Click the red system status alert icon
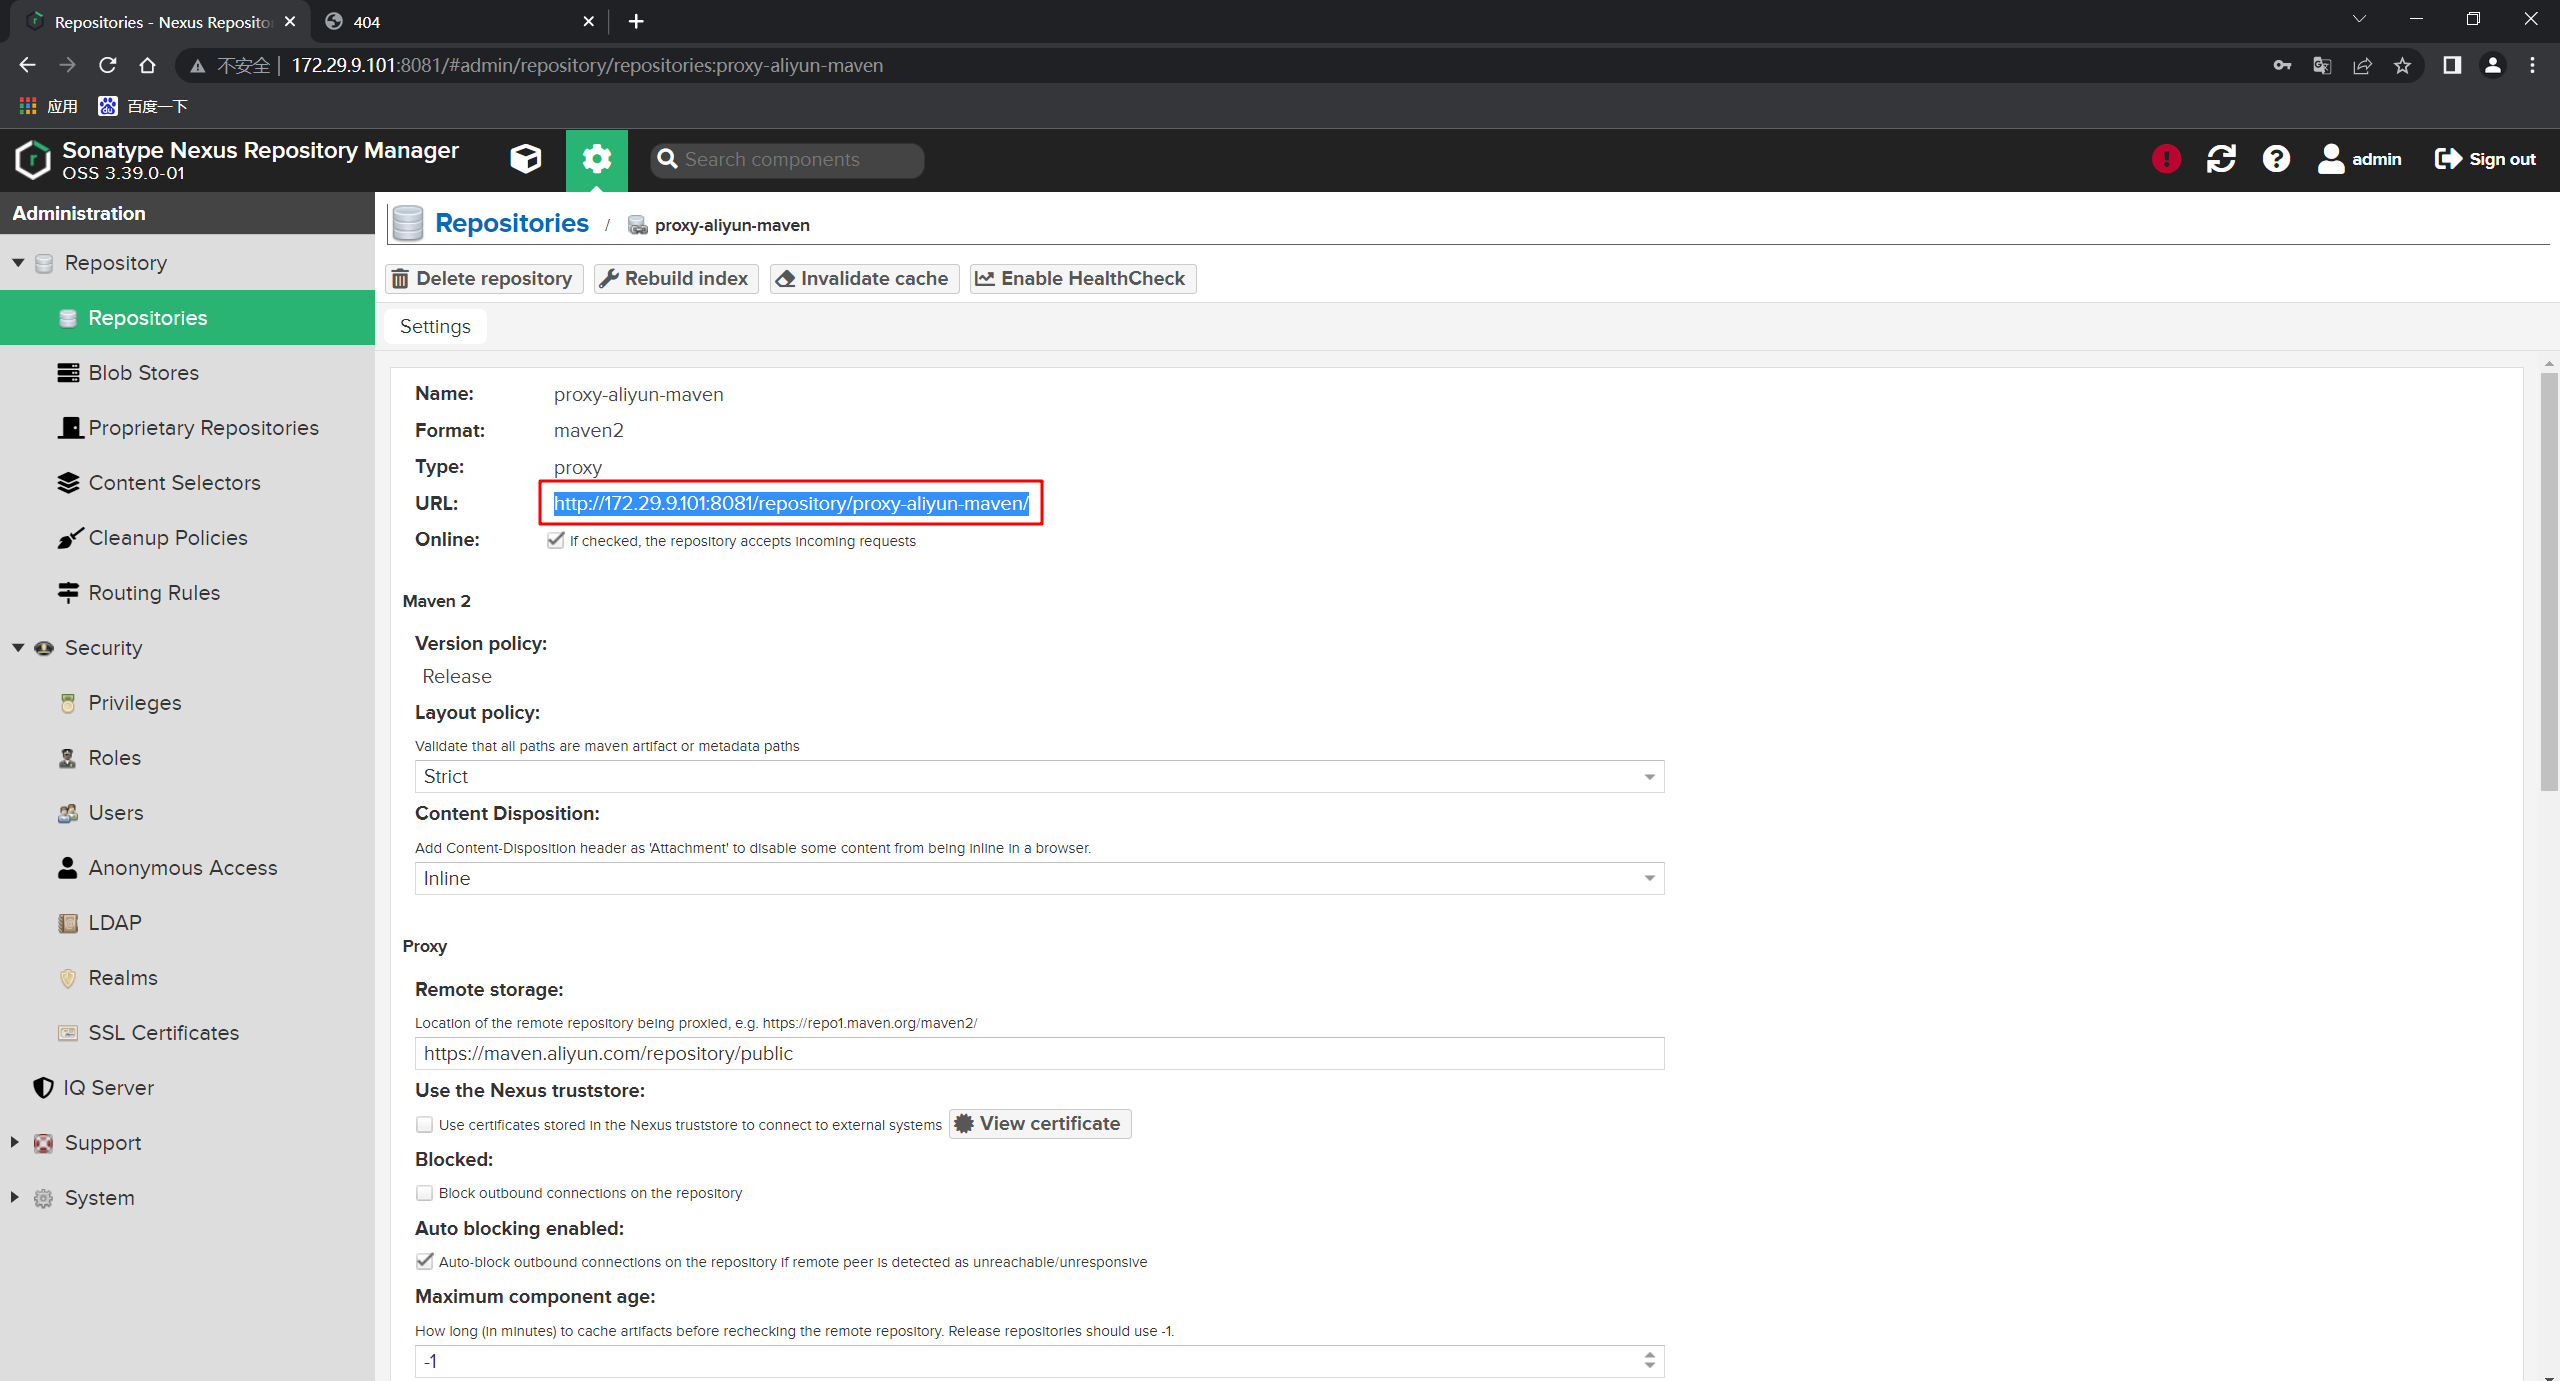 click(2166, 159)
